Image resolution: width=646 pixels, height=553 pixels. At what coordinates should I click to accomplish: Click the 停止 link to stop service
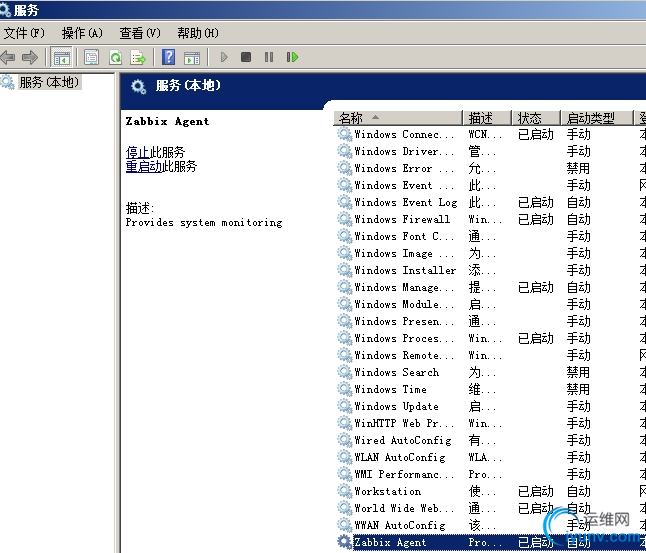pyautogui.click(x=138, y=152)
